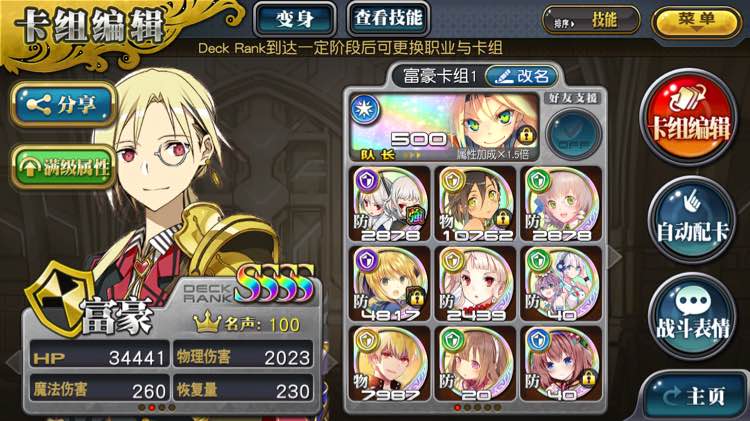Screen dimensions: 750x421
Task: Open the 排序 技能 sort dropdown
Action: point(591,21)
